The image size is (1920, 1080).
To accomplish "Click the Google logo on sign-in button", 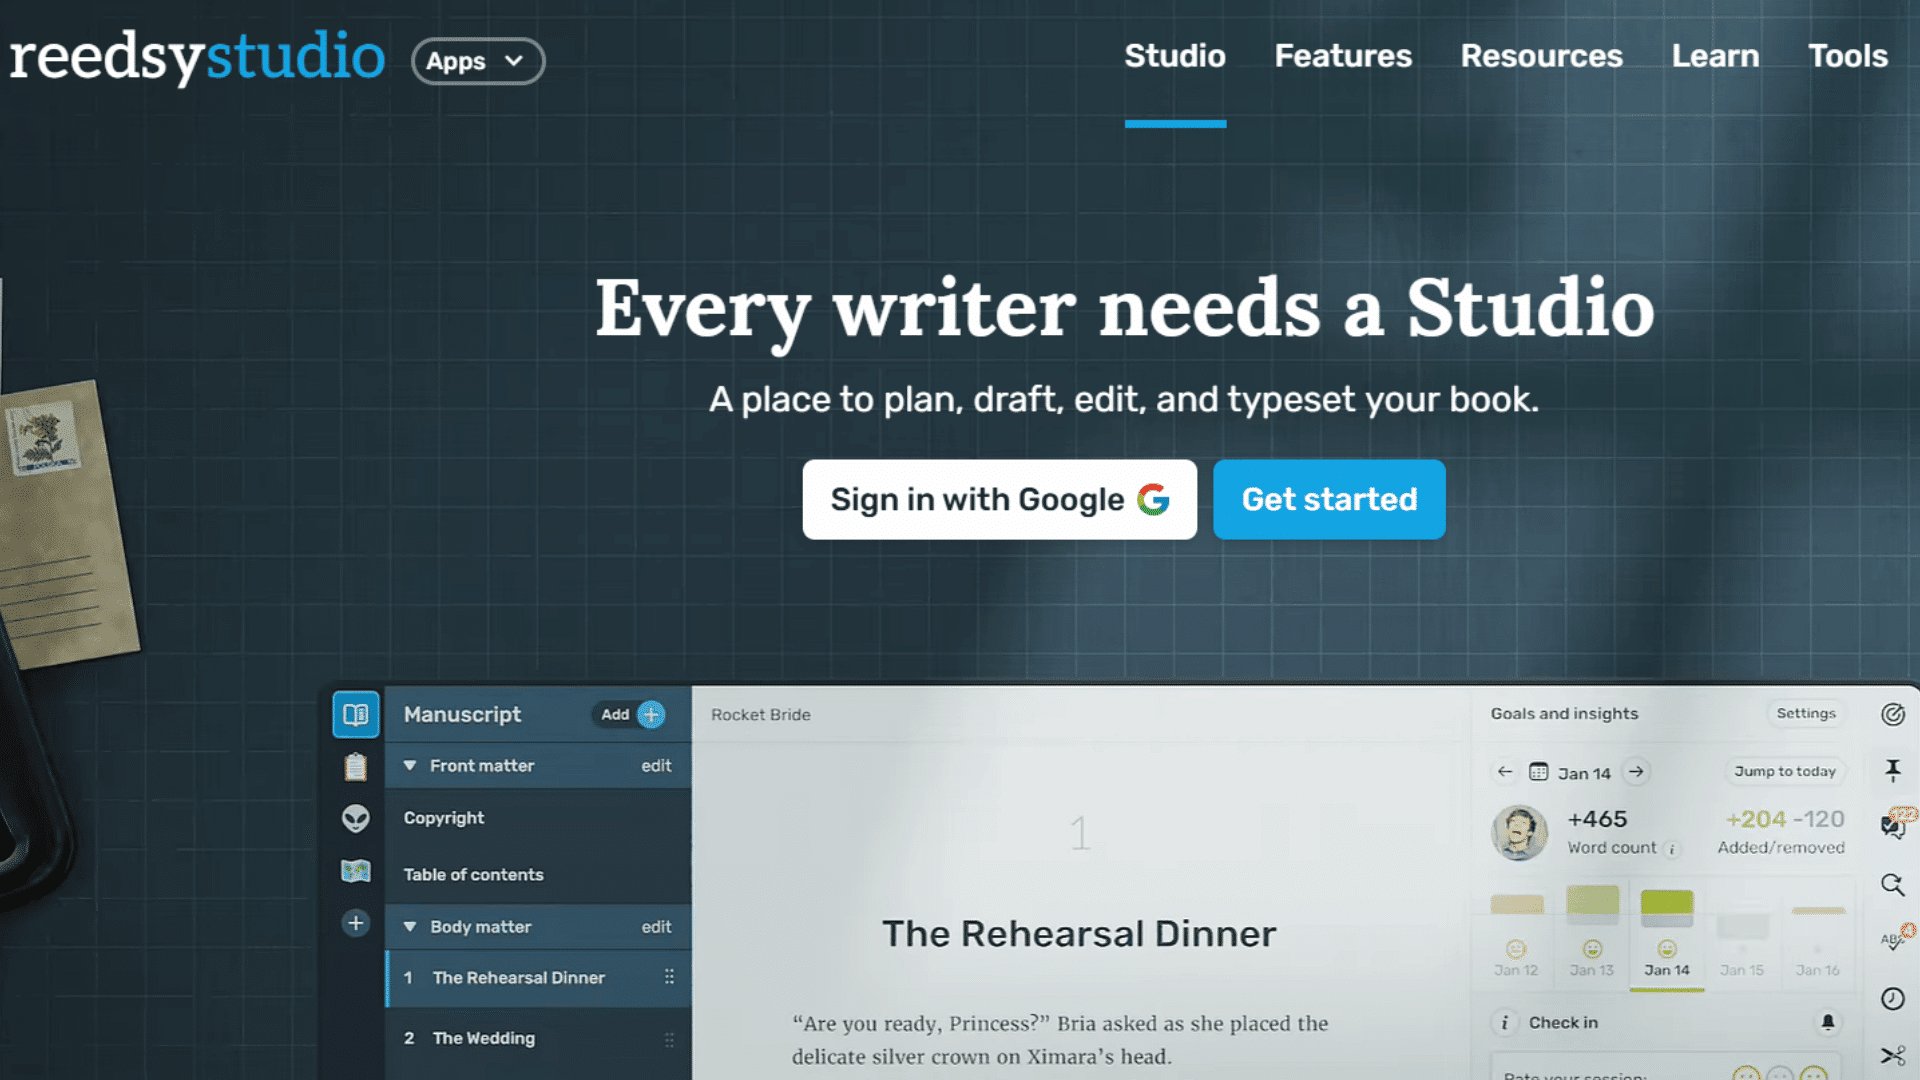I will click(1153, 499).
